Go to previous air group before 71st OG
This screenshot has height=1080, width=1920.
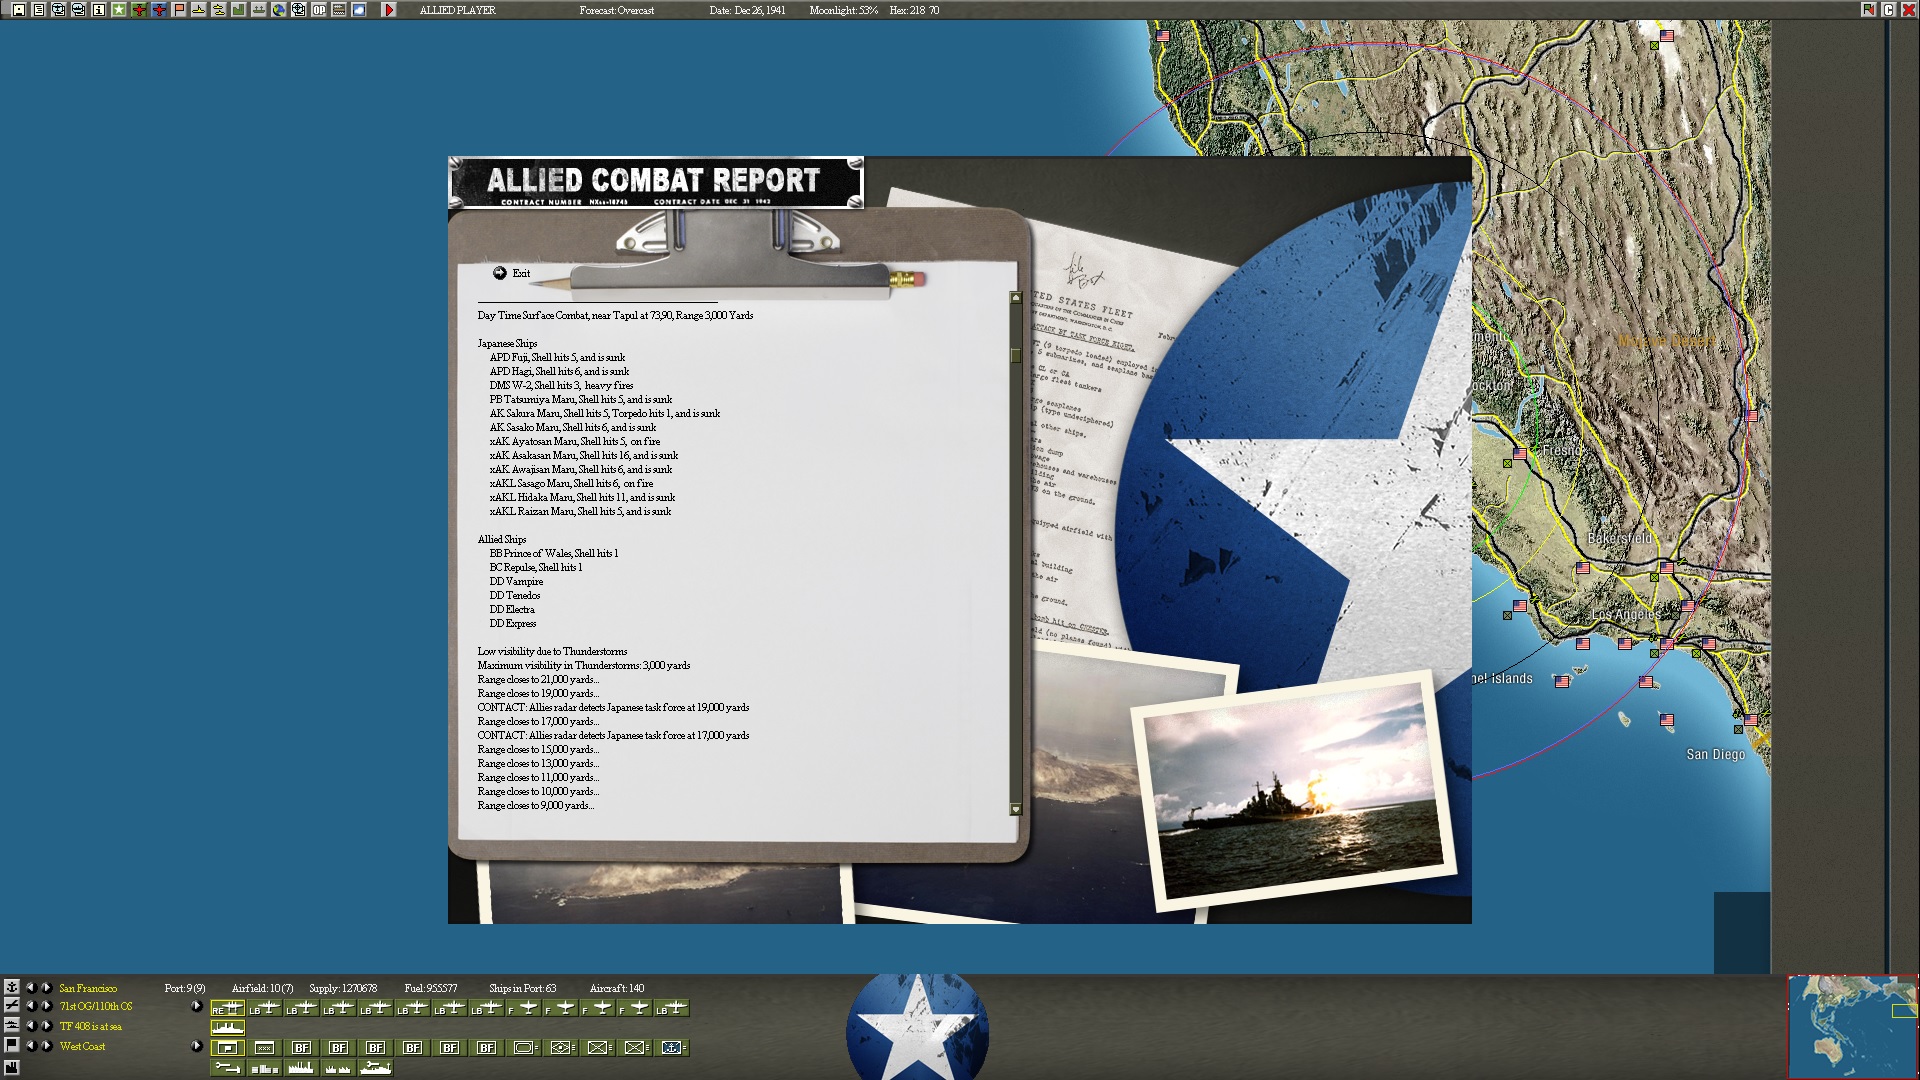coord(31,1006)
